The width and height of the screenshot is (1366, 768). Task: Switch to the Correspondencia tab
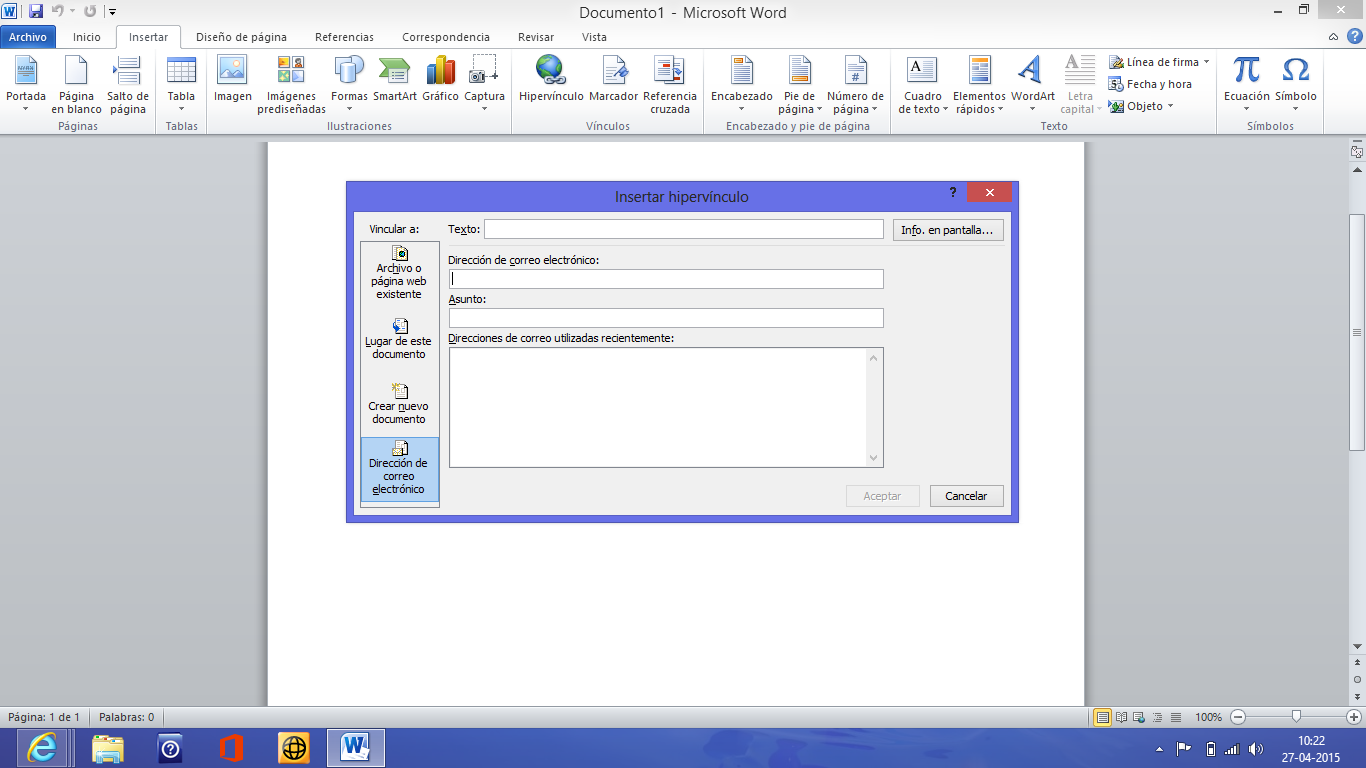[446, 37]
